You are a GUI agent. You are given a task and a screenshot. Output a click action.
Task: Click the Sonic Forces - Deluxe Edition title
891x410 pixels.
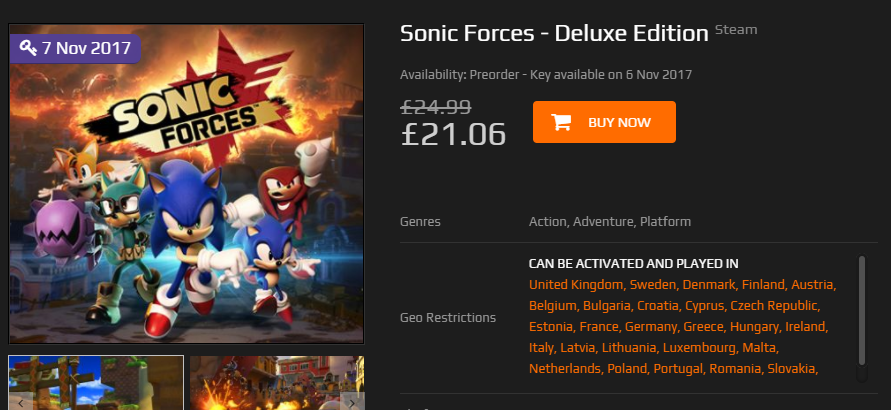pos(554,33)
